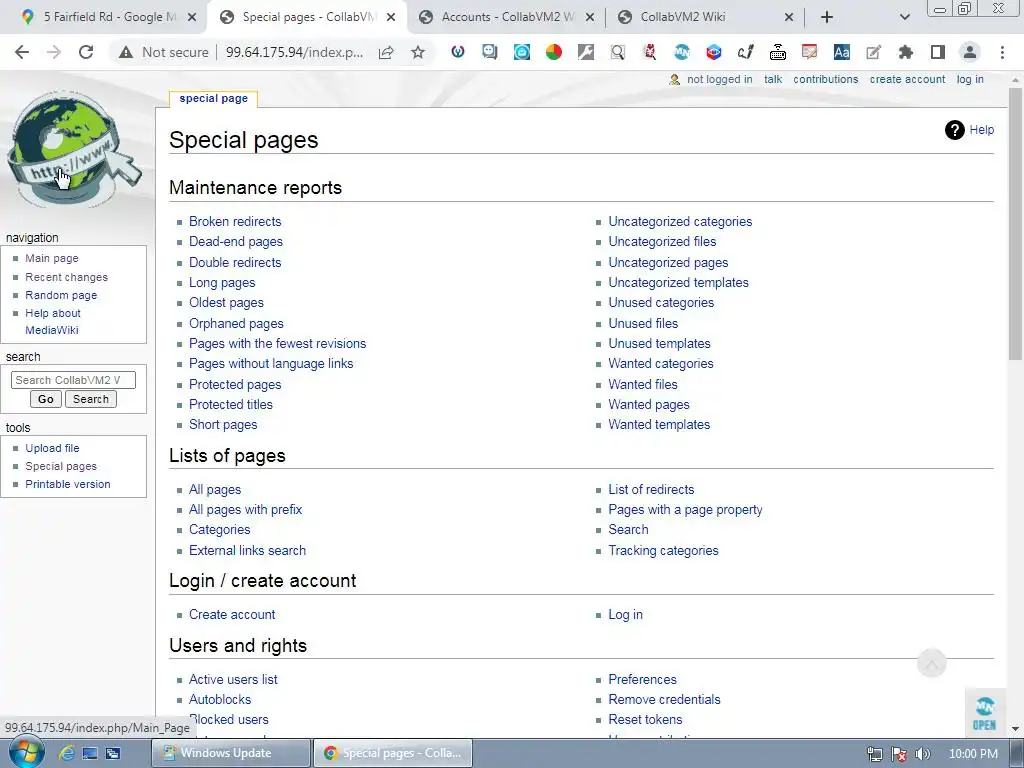Open the blue-red cube extension
The width and height of the screenshot is (1024, 768).
click(714, 52)
